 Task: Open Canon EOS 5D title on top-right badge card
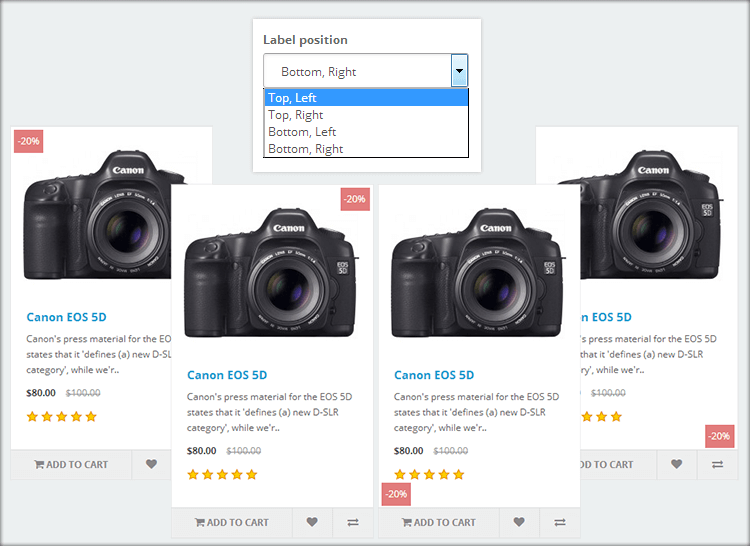click(227, 375)
